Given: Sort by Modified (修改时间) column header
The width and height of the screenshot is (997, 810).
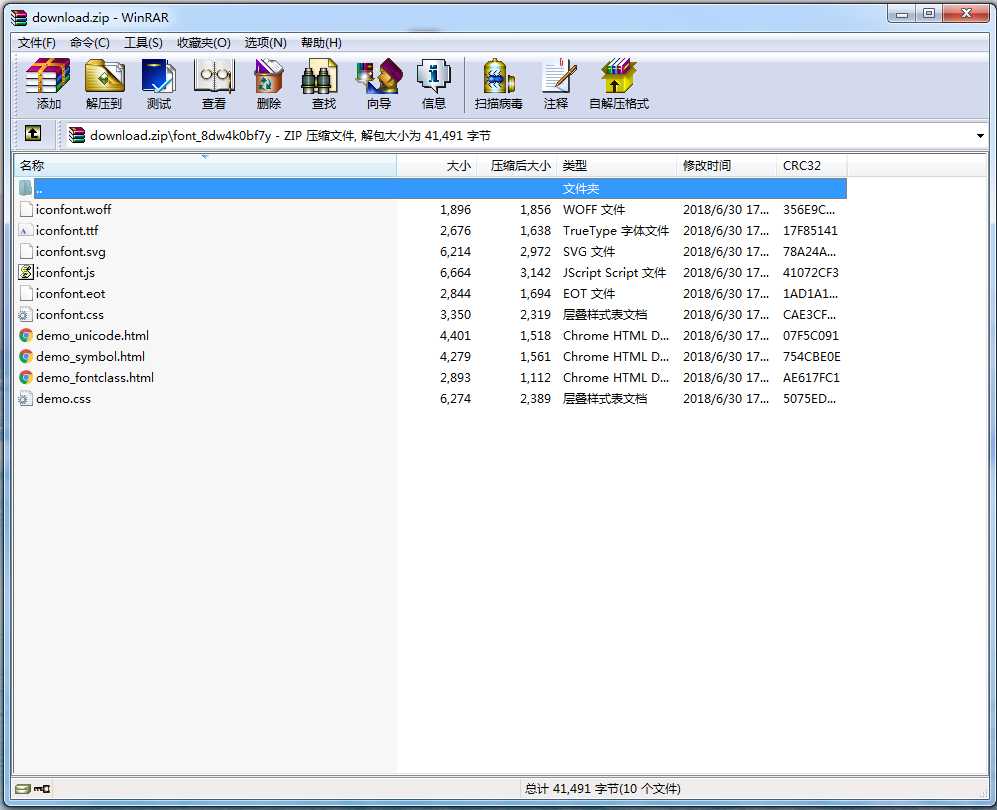Looking at the screenshot, I should pos(726,165).
